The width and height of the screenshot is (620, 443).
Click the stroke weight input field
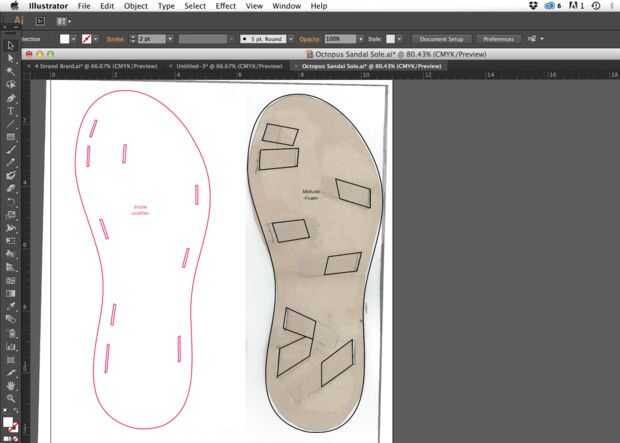(x=151, y=39)
